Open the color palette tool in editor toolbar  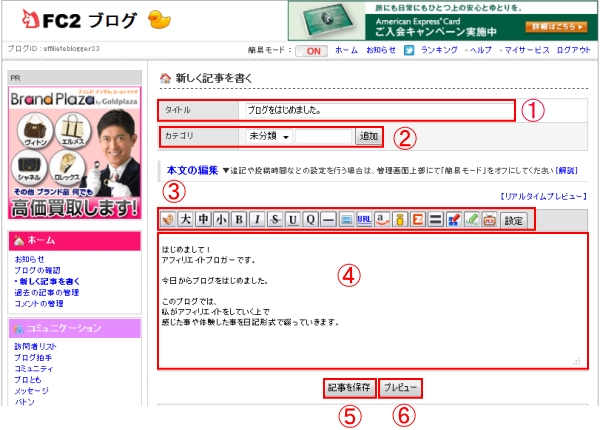pos(168,220)
